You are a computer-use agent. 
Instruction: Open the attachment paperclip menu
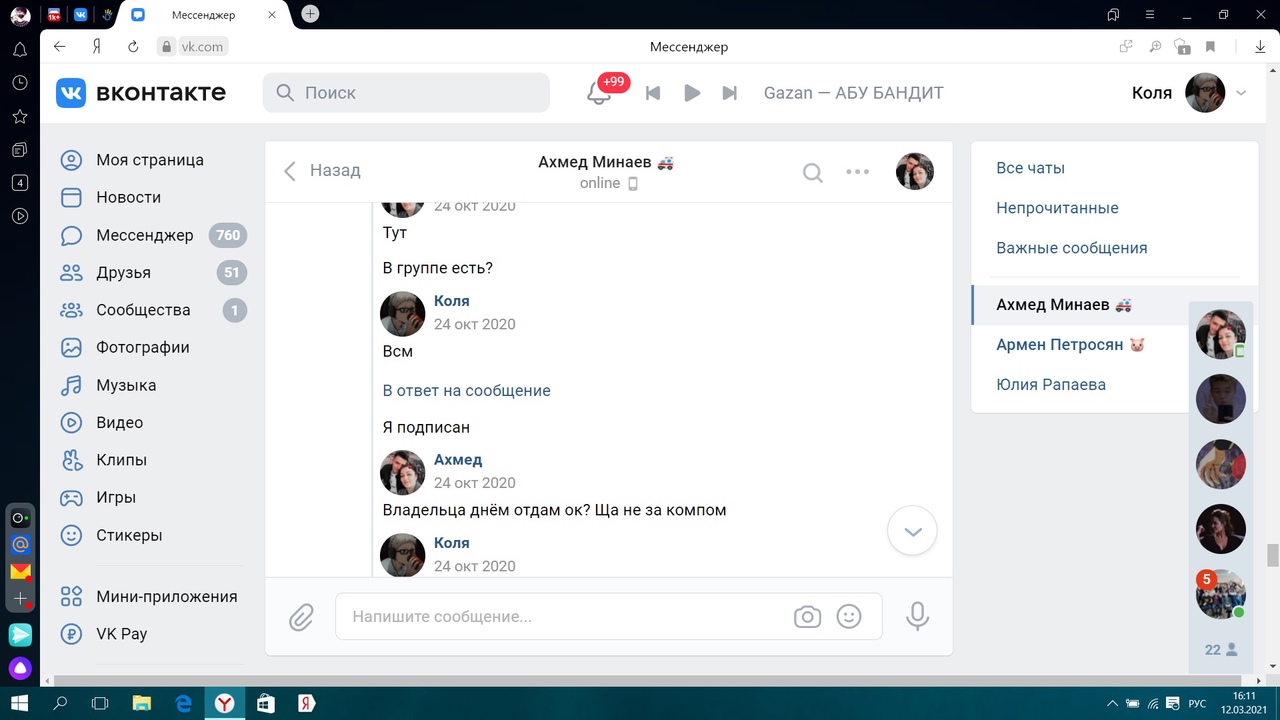301,617
